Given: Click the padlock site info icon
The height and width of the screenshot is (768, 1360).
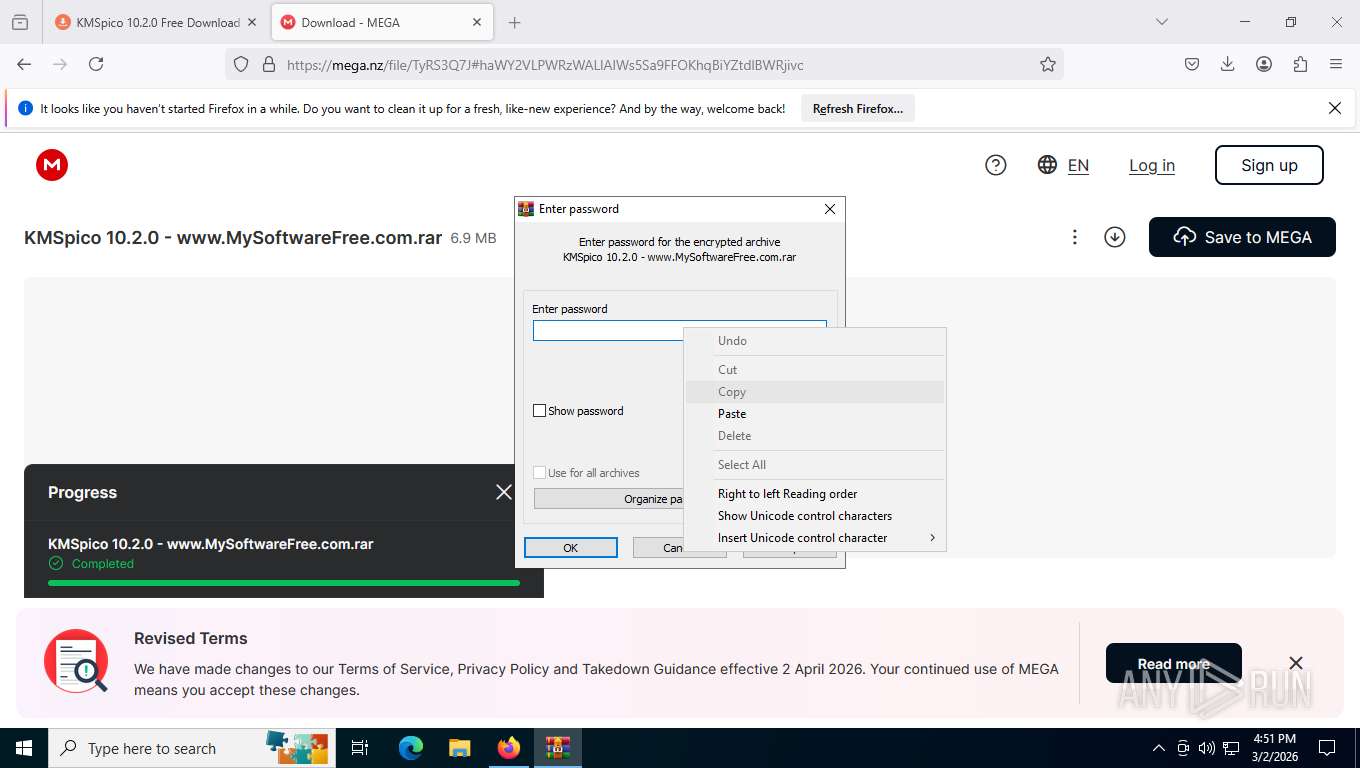Looking at the screenshot, I should tap(268, 64).
